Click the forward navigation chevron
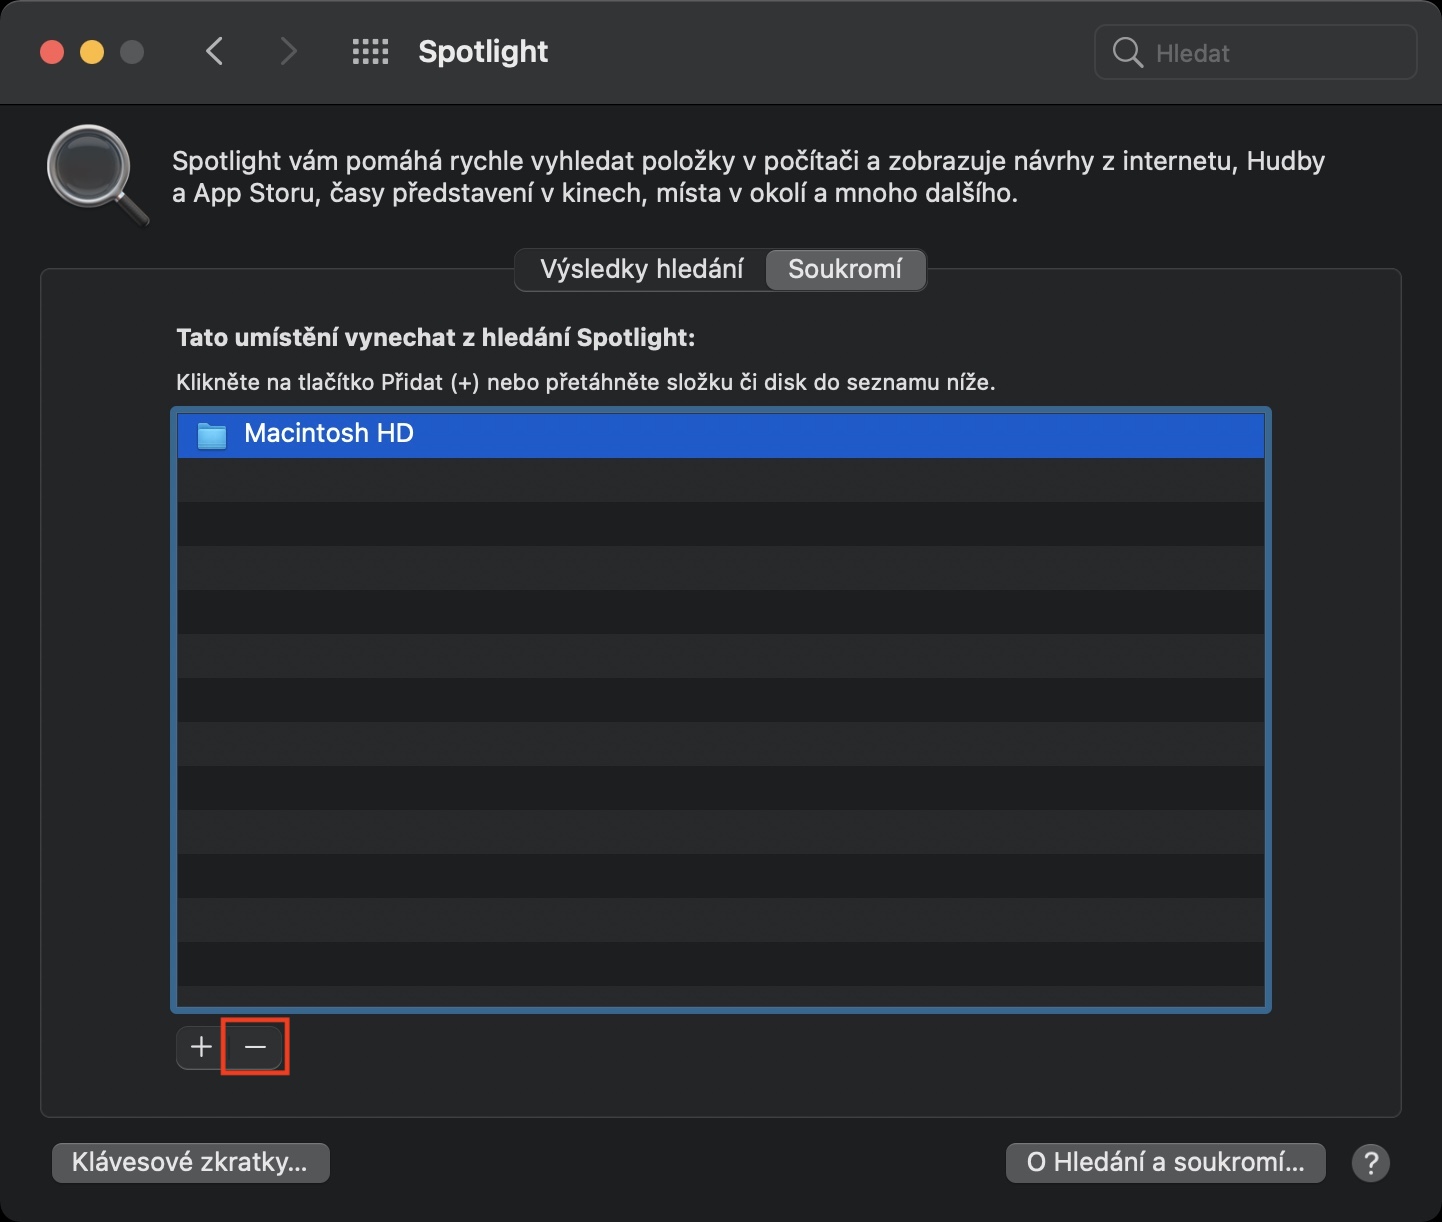This screenshot has height=1222, width=1442. click(x=288, y=52)
